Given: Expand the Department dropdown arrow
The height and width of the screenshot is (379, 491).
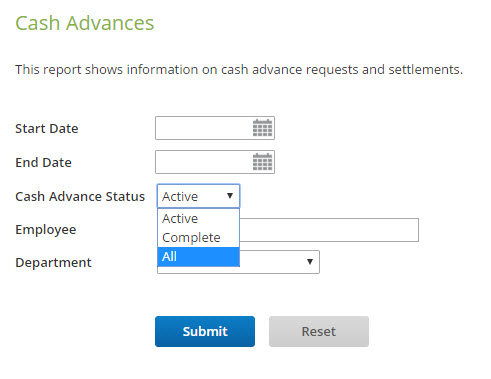Looking at the screenshot, I should point(310,262).
